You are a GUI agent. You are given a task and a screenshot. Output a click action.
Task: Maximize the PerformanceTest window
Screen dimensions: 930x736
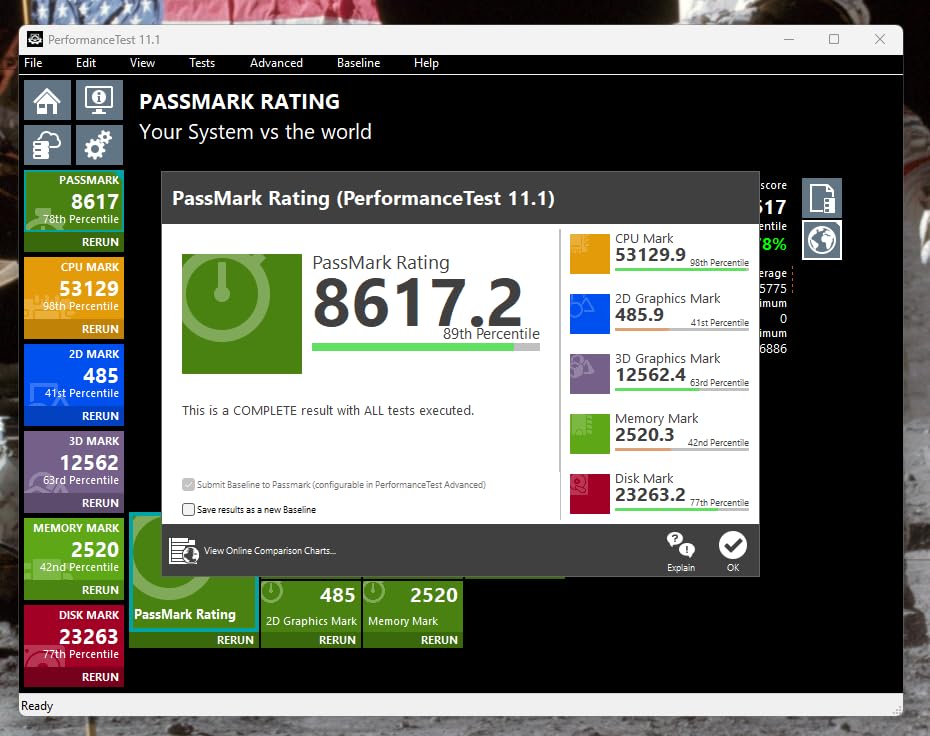pos(834,39)
